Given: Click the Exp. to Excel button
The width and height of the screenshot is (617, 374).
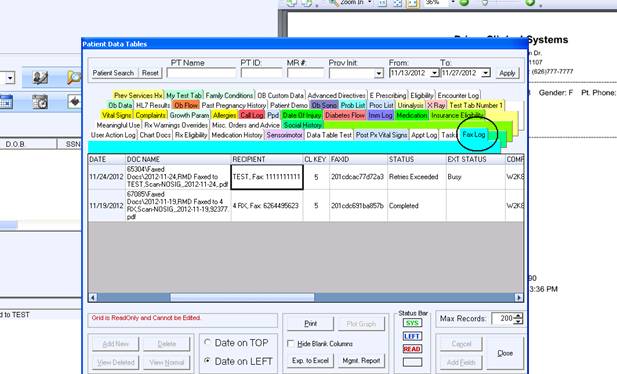Looking at the screenshot, I should click(310, 361).
